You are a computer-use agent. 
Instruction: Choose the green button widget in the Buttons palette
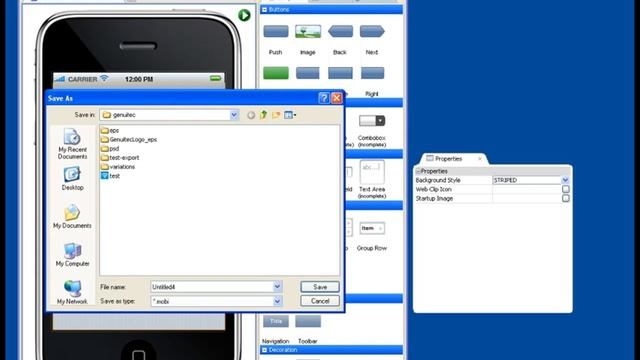tap(276, 73)
